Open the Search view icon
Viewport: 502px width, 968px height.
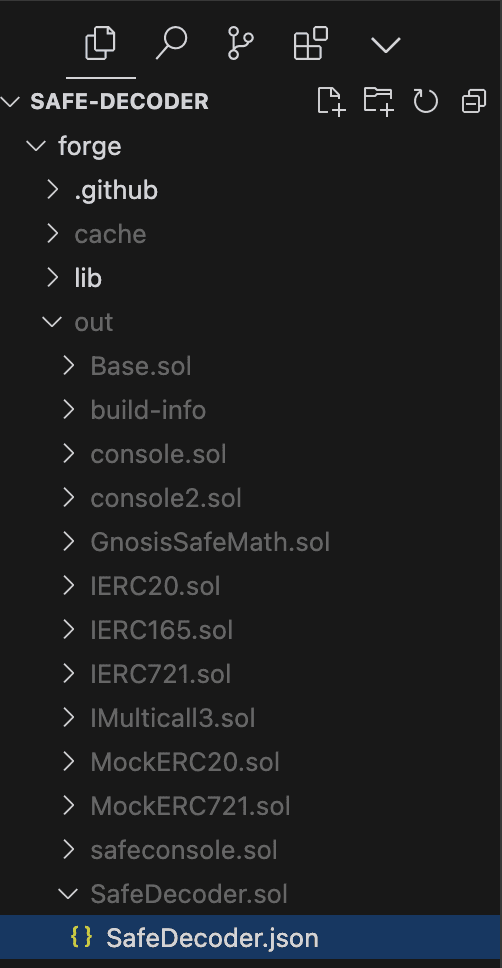tap(171, 44)
